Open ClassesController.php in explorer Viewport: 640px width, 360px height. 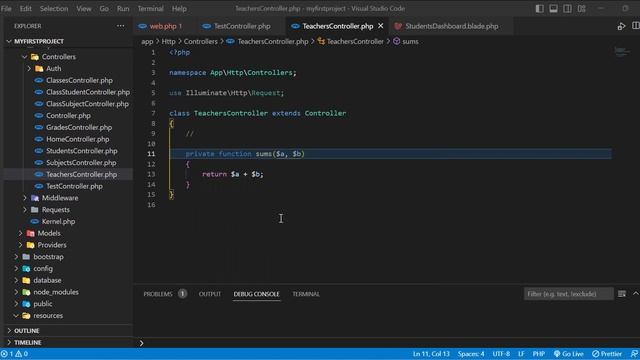point(79,80)
